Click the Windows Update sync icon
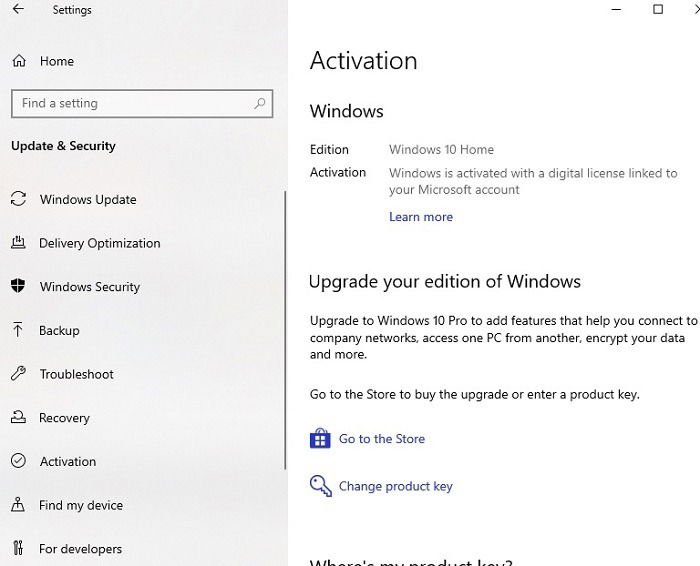 click(18, 199)
